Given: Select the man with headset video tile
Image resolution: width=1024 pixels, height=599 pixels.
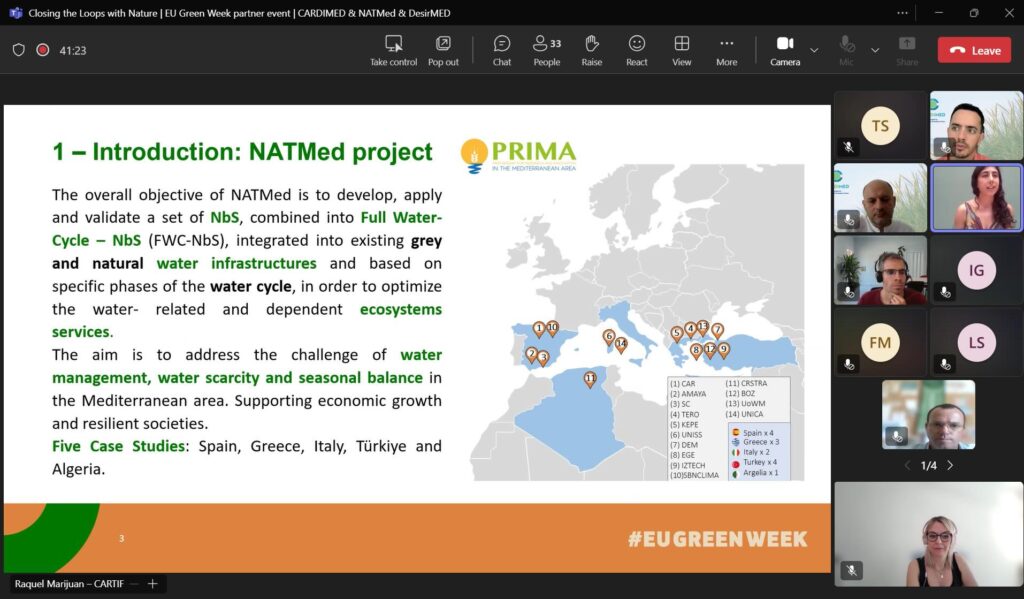Looking at the screenshot, I should [880, 270].
